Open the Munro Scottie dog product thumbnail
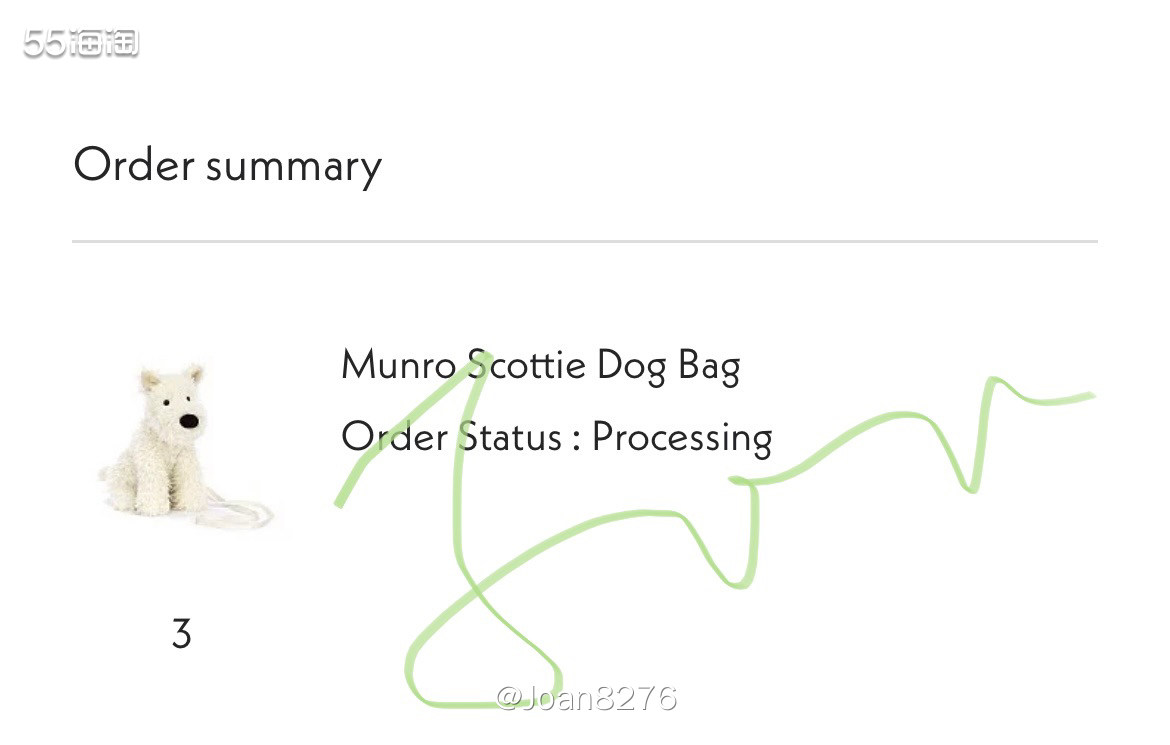This screenshot has height=745, width=1170. tap(180, 445)
